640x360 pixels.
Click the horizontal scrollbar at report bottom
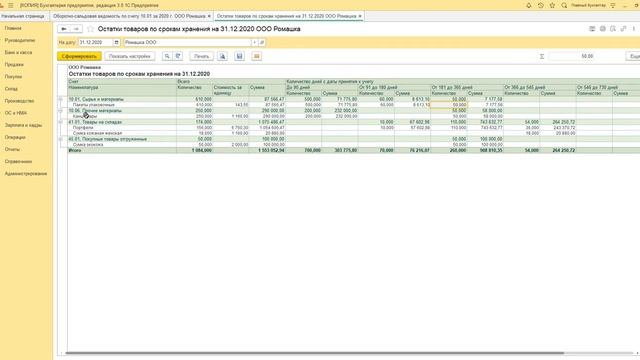[x=314, y=353]
